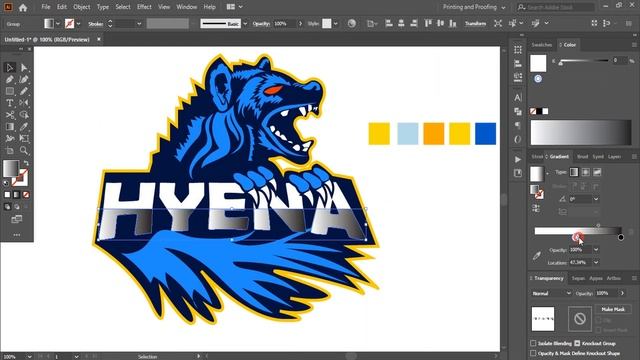Select the Zoom magnifier tool
This screenshot has width=640, height=360.
[24, 150]
